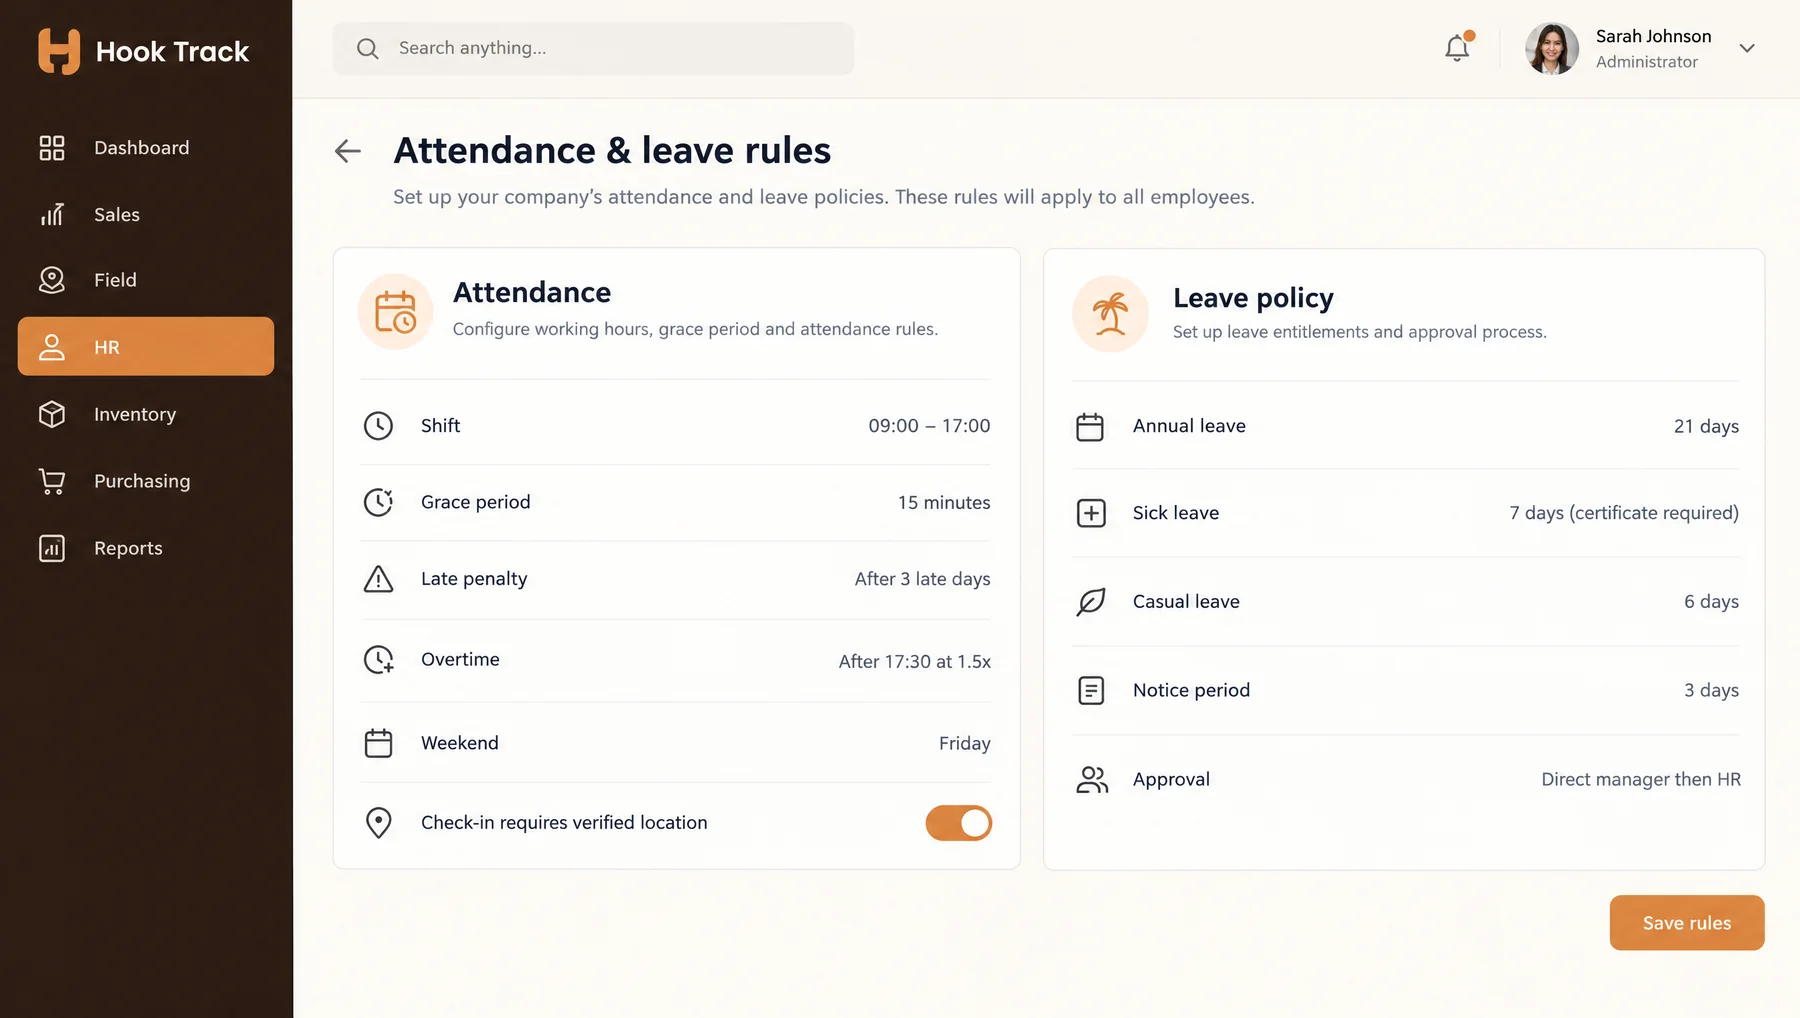
Task: Open the notifications bell
Action: click(1457, 48)
